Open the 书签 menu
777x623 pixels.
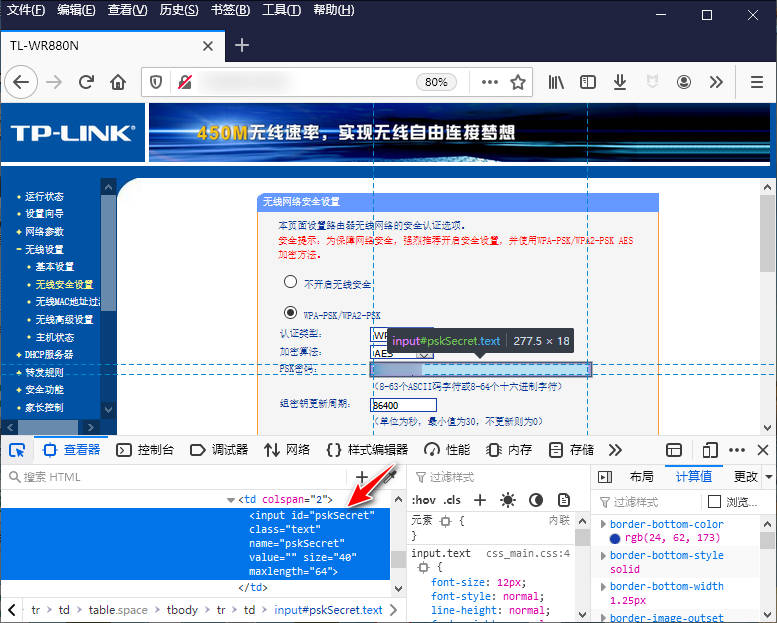[x=230, y=10]
